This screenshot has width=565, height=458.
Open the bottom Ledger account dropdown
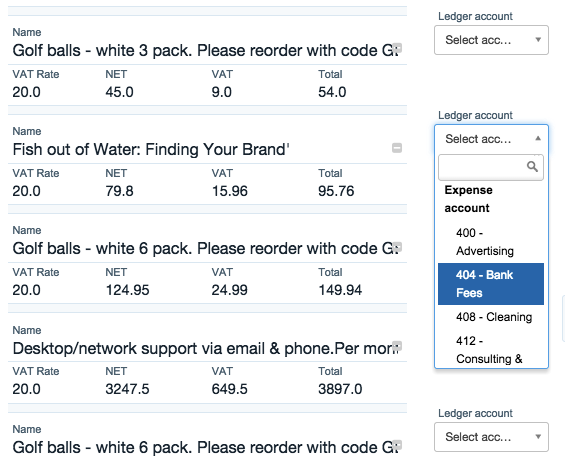click(491, 437)
